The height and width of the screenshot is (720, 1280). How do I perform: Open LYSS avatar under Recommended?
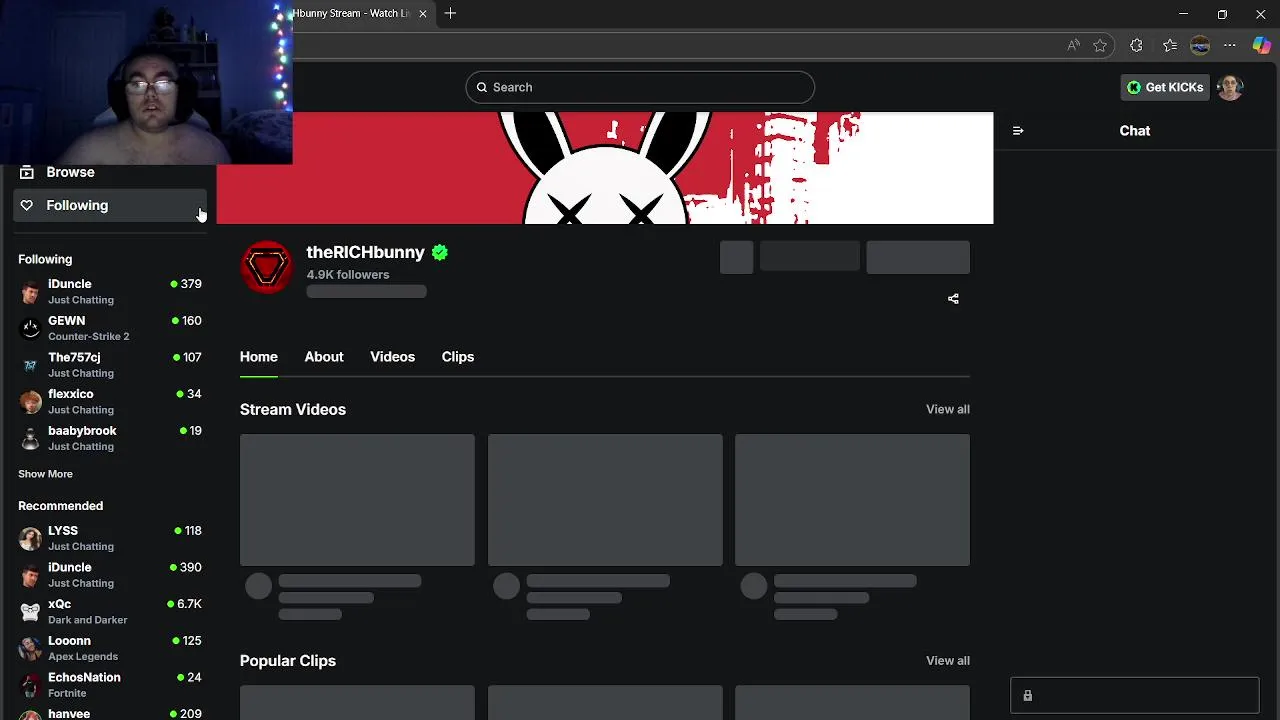[x=30, y=538]
